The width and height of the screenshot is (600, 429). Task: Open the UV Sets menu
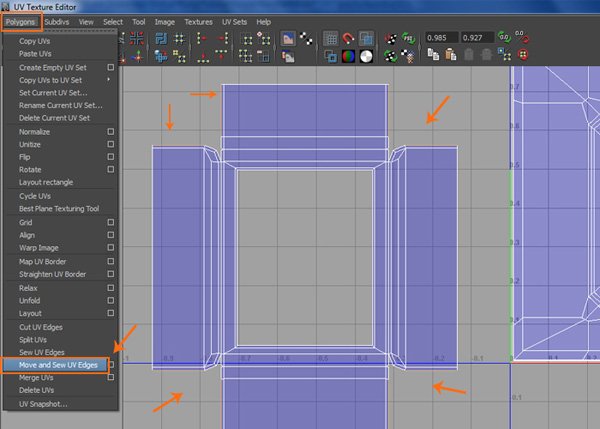pyautogui.click(x=235, y=22)
